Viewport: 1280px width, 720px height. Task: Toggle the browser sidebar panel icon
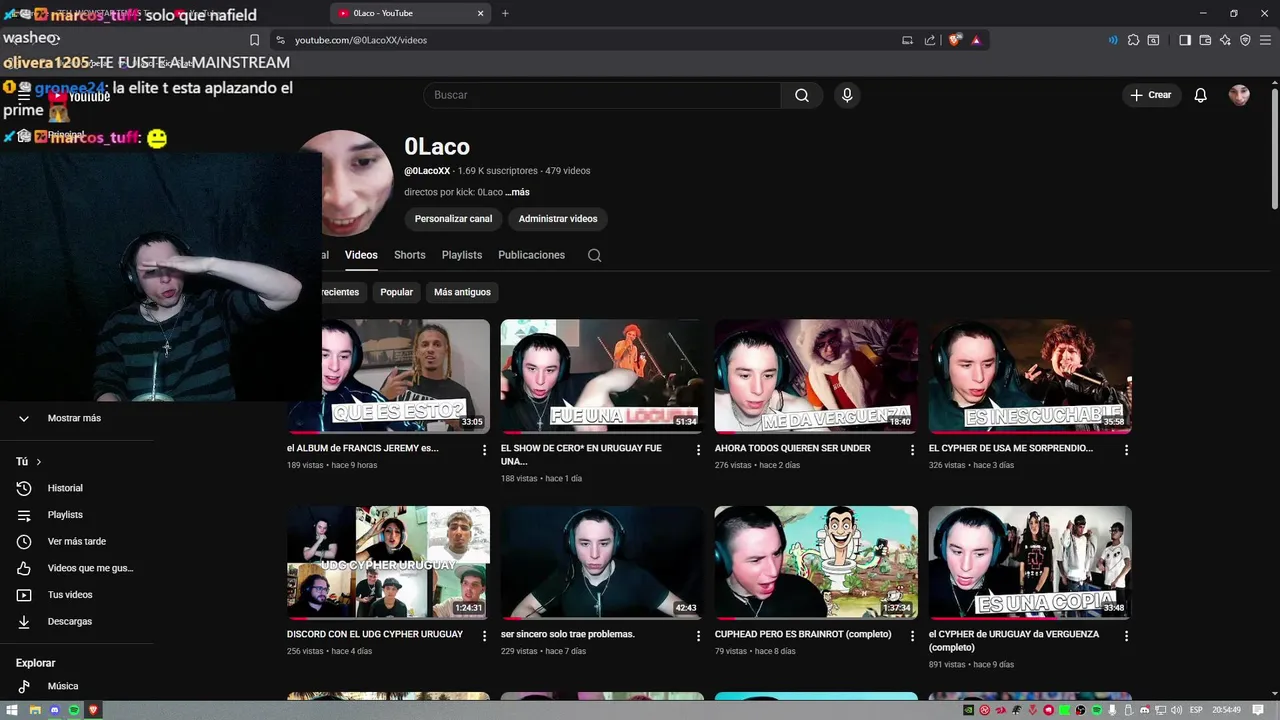pyautogui.click(x=1185, y=40)
